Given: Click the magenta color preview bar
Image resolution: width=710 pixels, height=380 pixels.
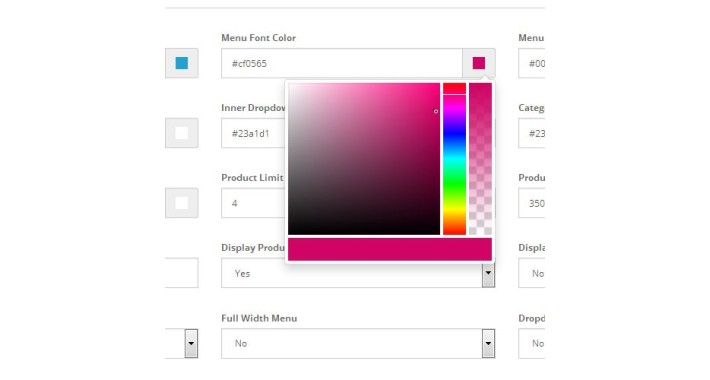Looking at the screenshot, I should pos(390,249).
